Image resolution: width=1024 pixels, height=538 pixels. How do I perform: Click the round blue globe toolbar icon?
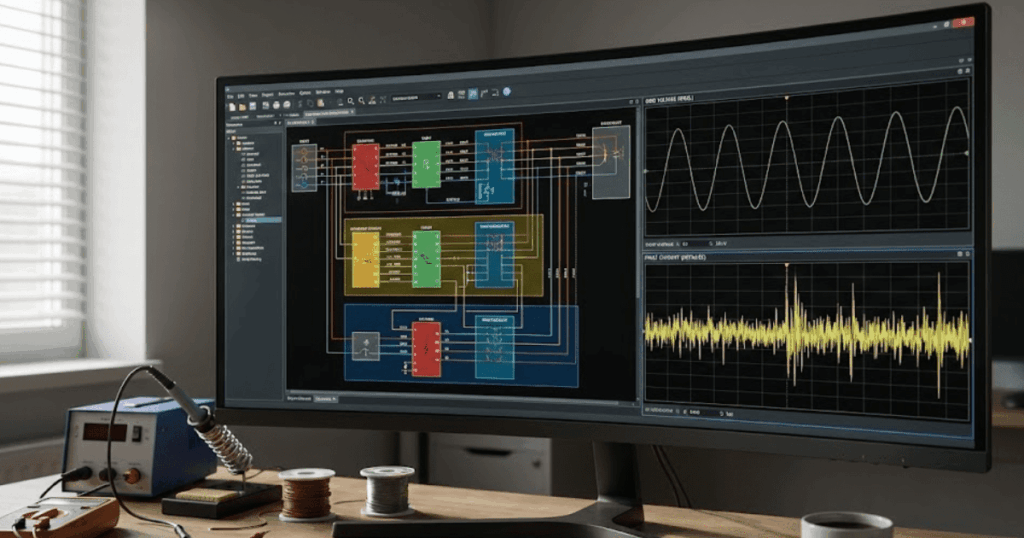tap(506, 92)
